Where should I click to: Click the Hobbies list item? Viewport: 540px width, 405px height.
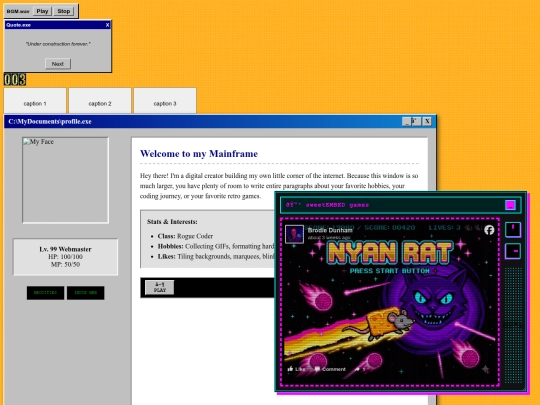pos(216,246)
